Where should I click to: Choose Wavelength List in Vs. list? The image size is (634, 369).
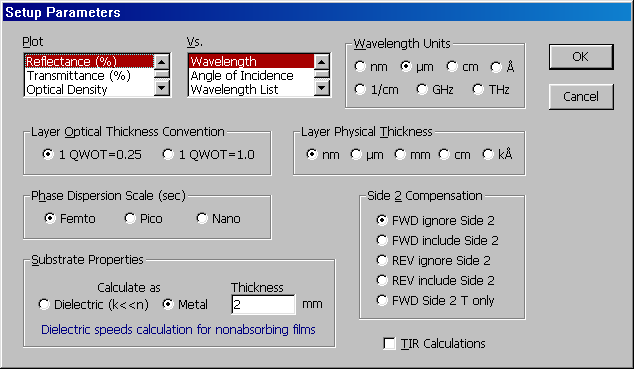click(251, 89)
